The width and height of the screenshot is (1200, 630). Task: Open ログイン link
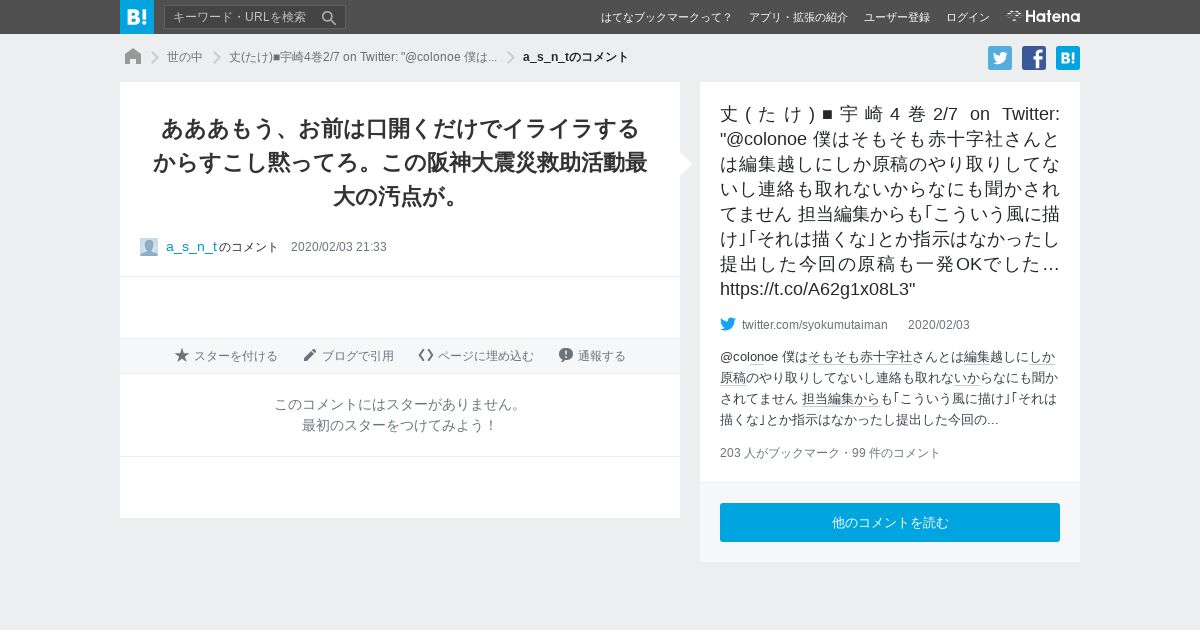(x=968, y=17)
